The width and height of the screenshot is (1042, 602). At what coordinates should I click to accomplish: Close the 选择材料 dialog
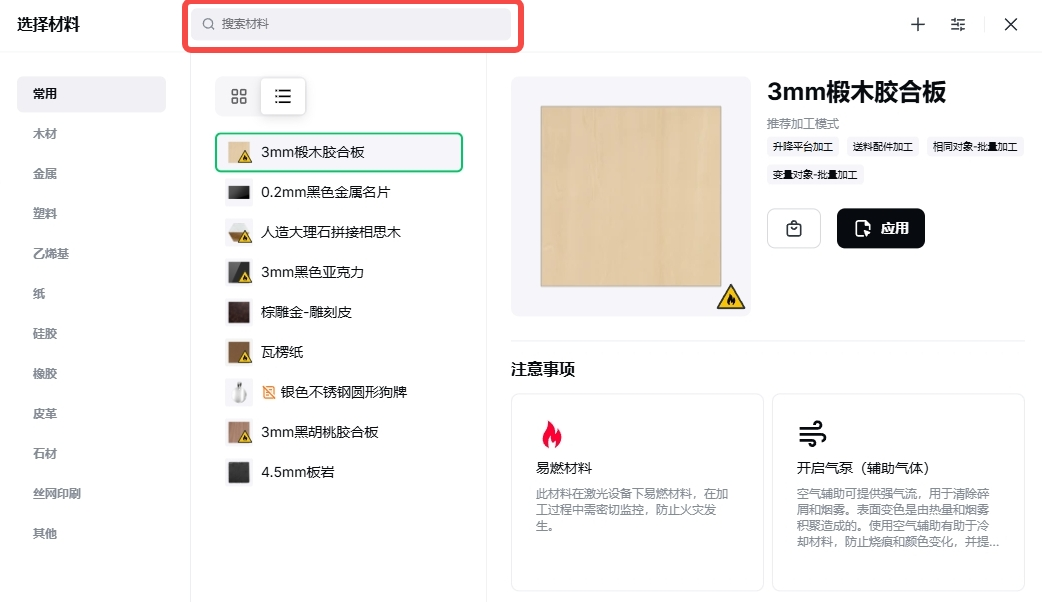tap(1011, 25)
